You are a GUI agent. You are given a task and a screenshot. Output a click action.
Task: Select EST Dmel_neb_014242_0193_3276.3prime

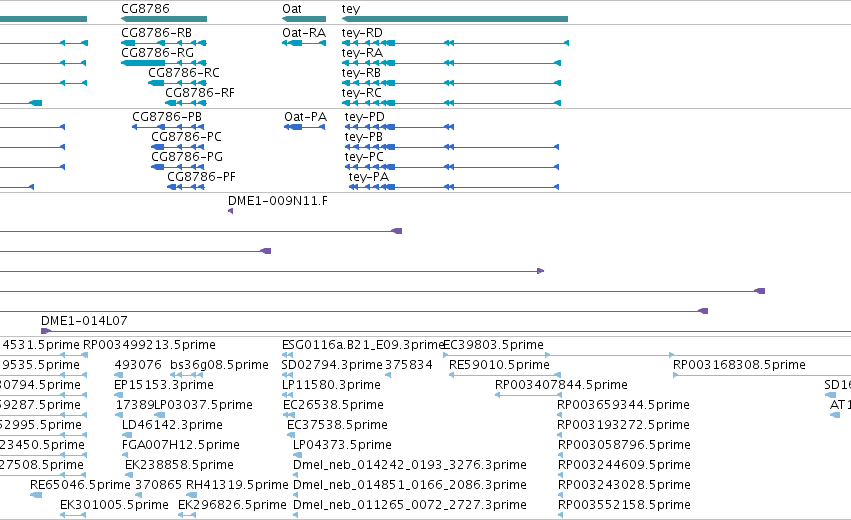pyautogui.click(x=296, y=475)
